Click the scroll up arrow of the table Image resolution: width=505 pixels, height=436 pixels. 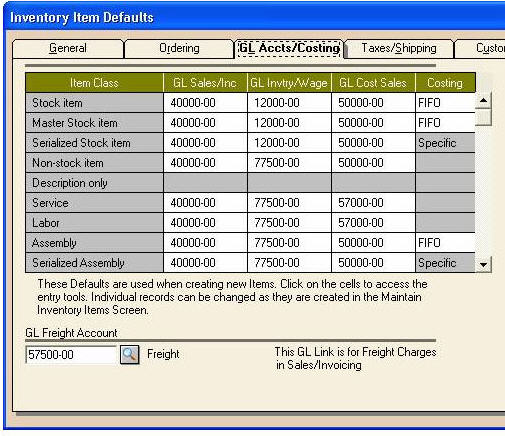pos(484,100)
